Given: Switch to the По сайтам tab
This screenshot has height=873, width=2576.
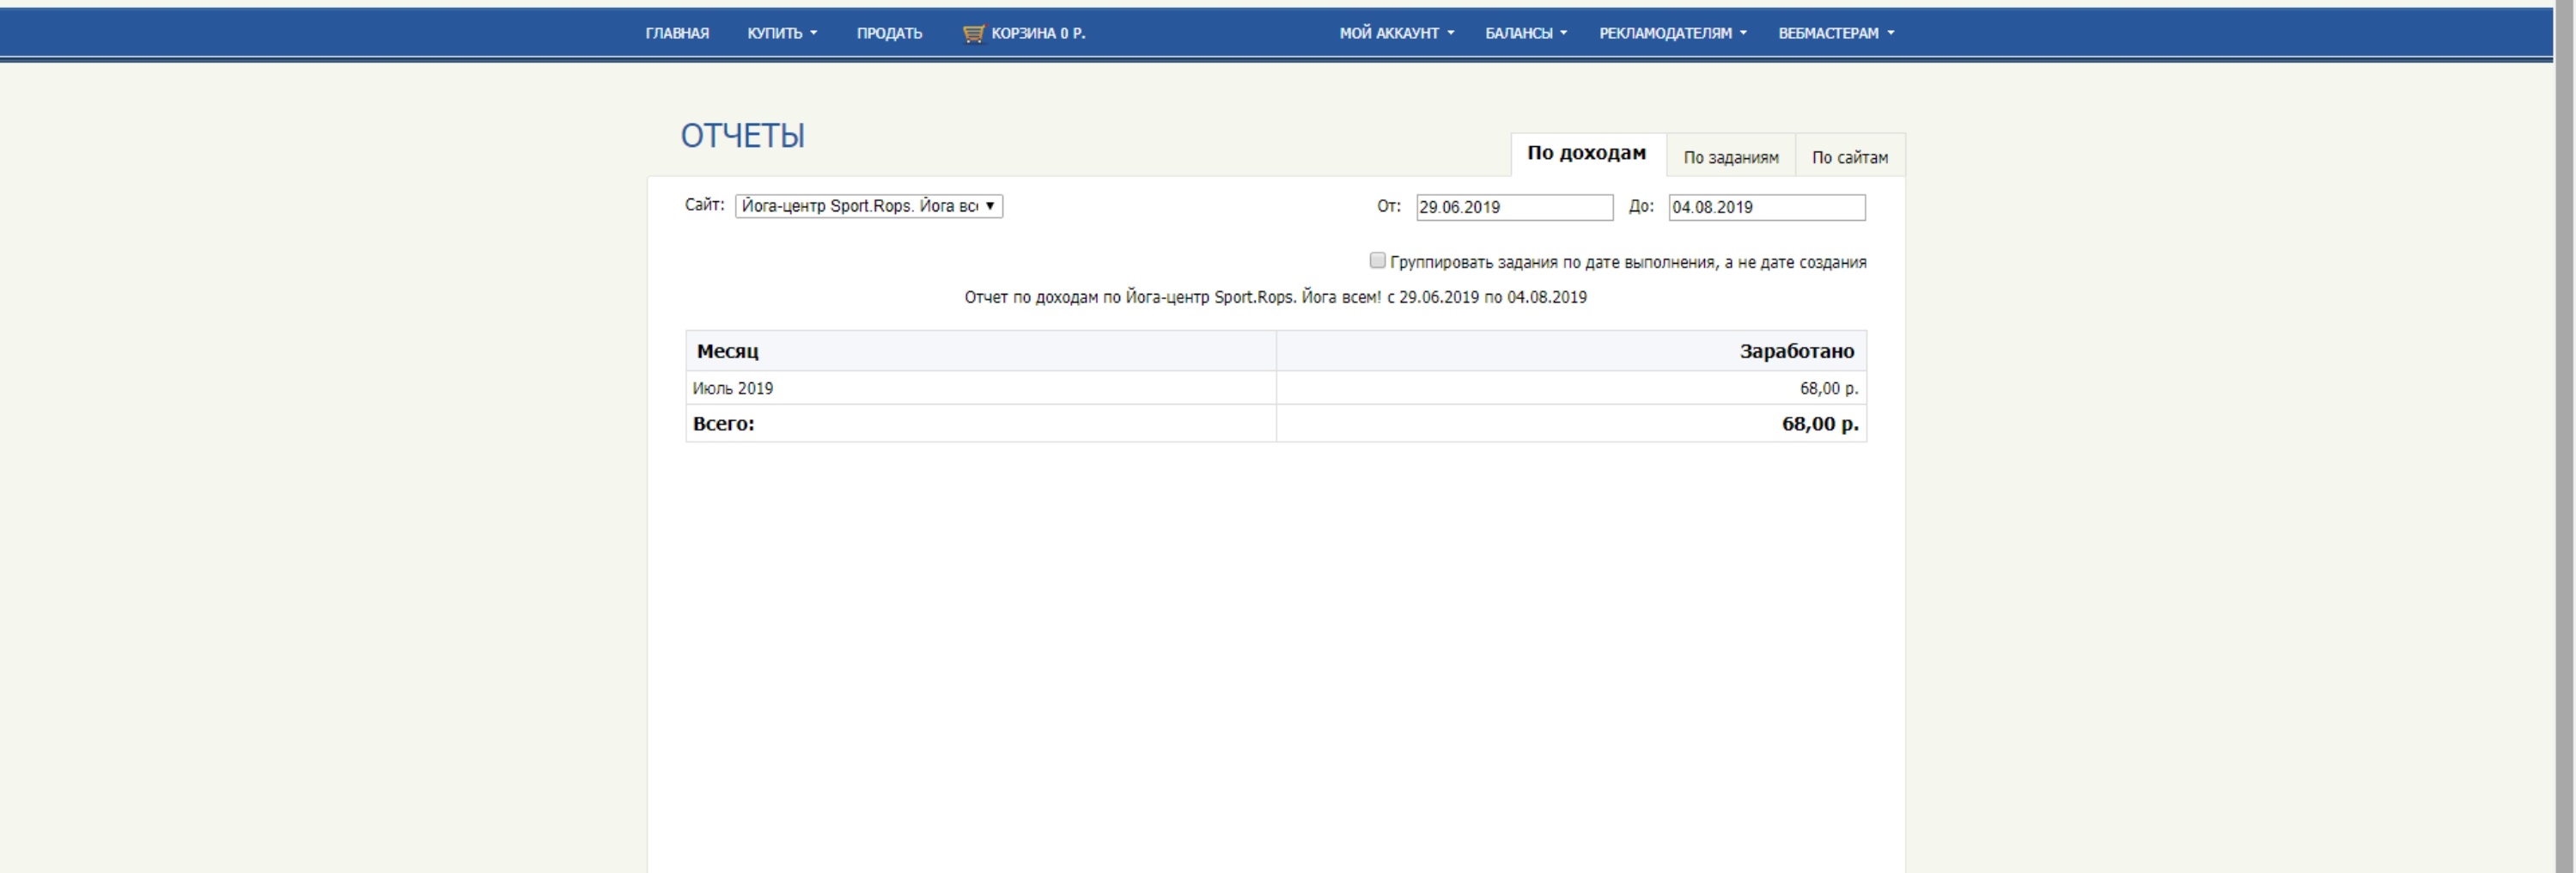Looking at the screenshot, I should pyautogui.click(x=1850, y=157).
